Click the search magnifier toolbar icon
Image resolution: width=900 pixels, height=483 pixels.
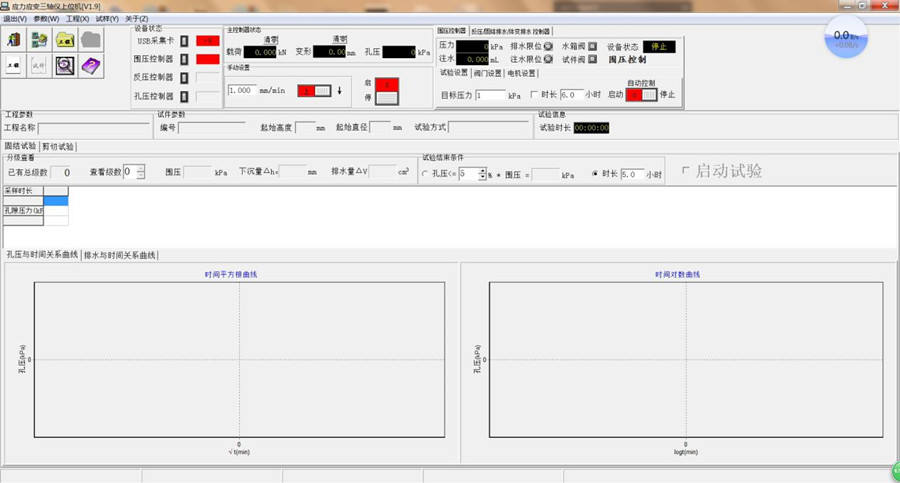point(65,66)
